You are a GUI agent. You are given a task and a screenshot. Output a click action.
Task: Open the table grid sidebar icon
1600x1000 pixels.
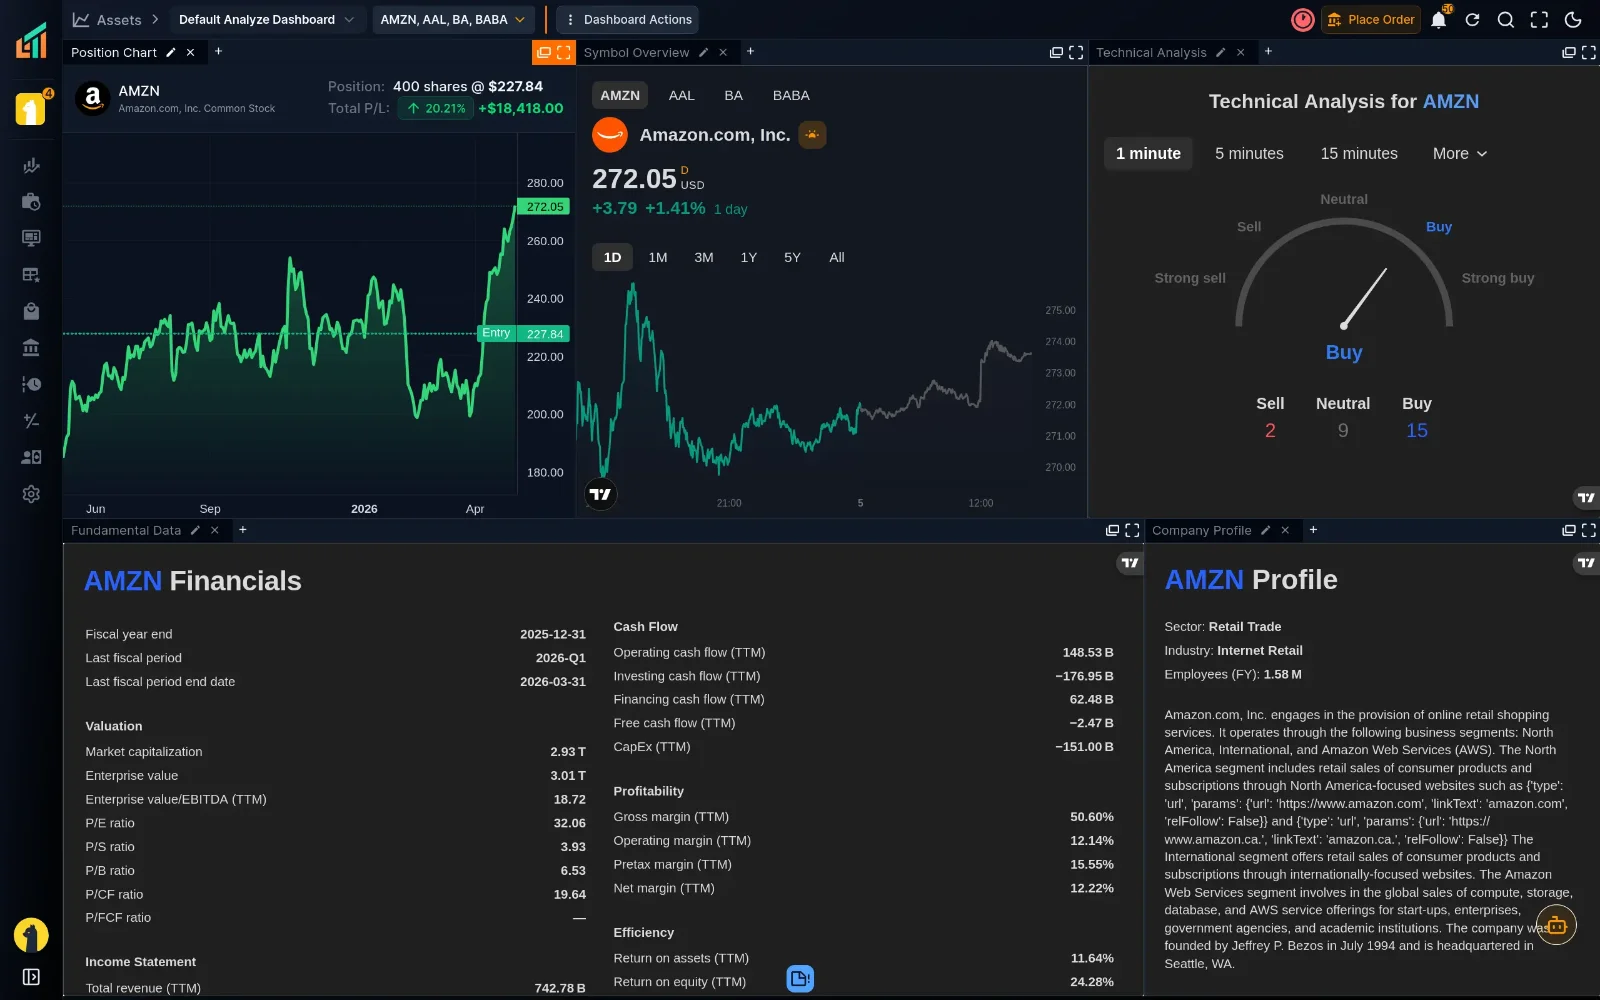tap(31, 275)
